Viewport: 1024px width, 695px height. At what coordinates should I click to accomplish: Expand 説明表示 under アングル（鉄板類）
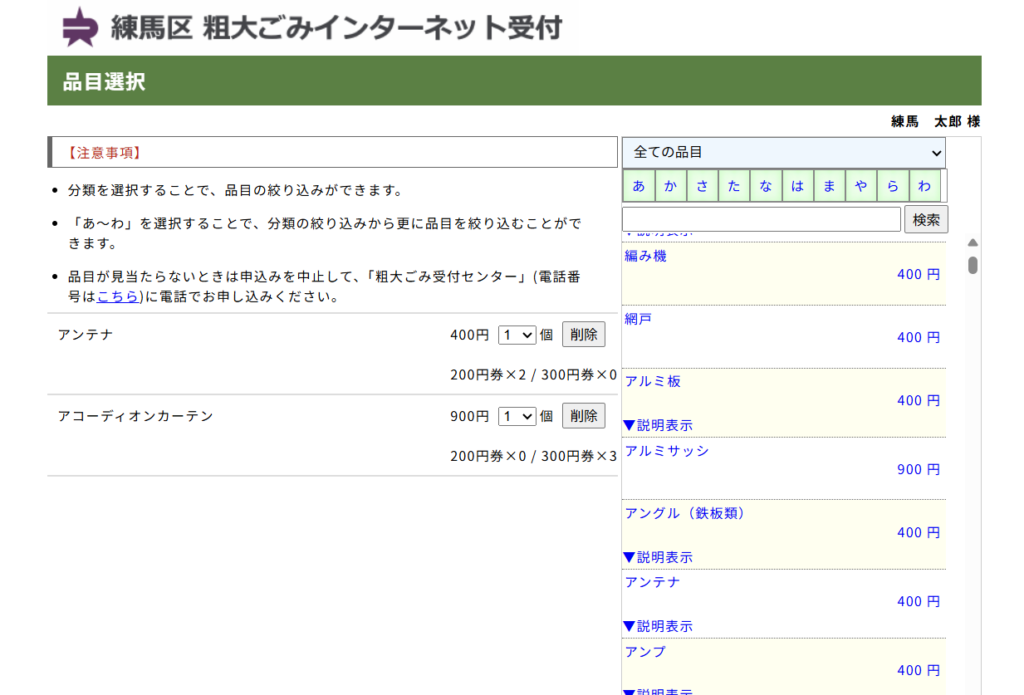click(657, 557)
